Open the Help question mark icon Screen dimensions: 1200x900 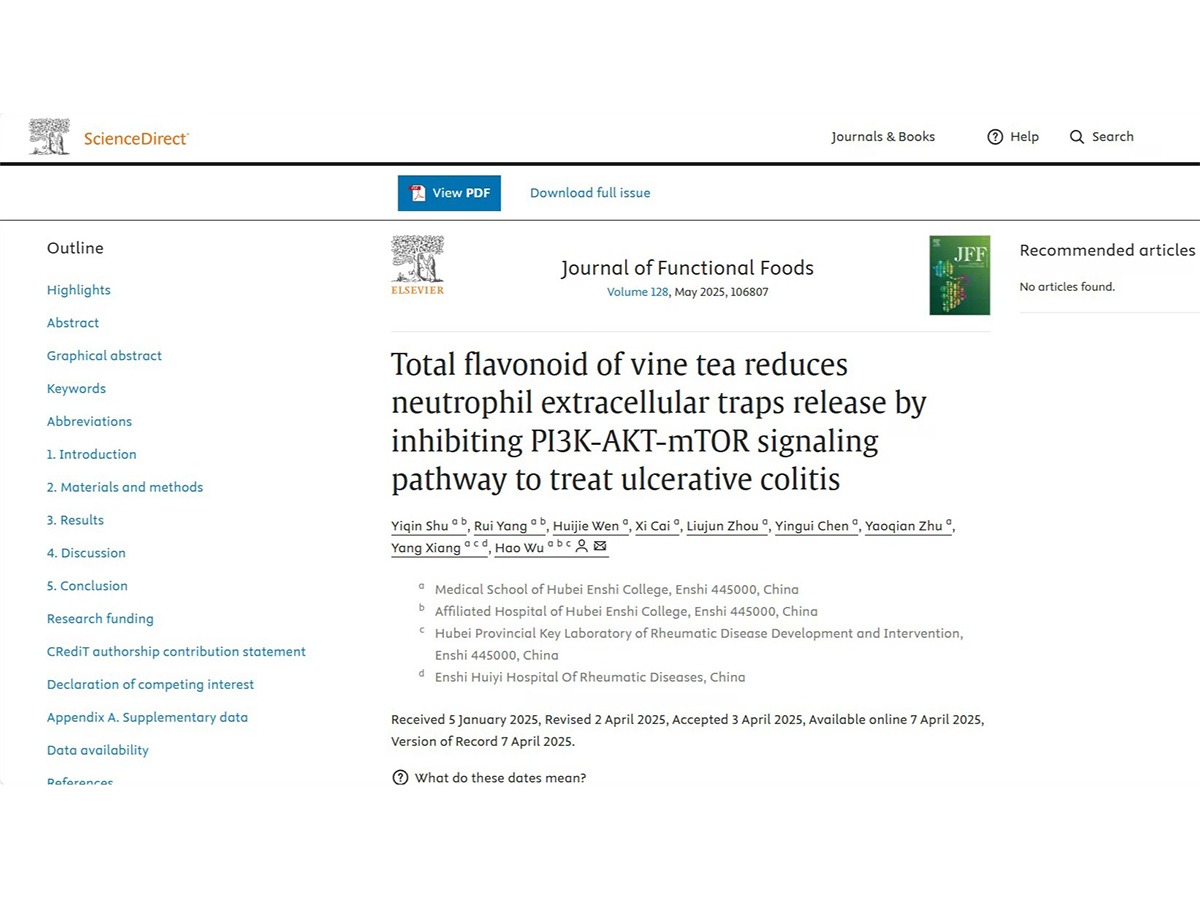[x=995, y=137]
